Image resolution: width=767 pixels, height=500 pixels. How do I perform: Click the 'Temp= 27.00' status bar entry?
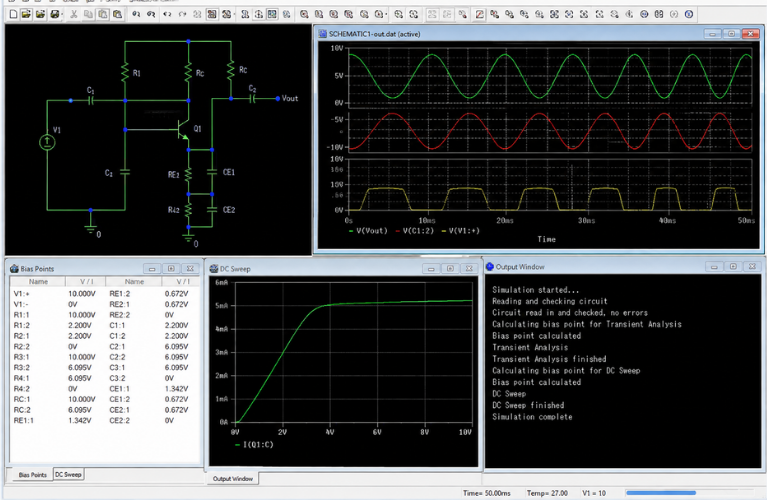click(x=547, y=493)
